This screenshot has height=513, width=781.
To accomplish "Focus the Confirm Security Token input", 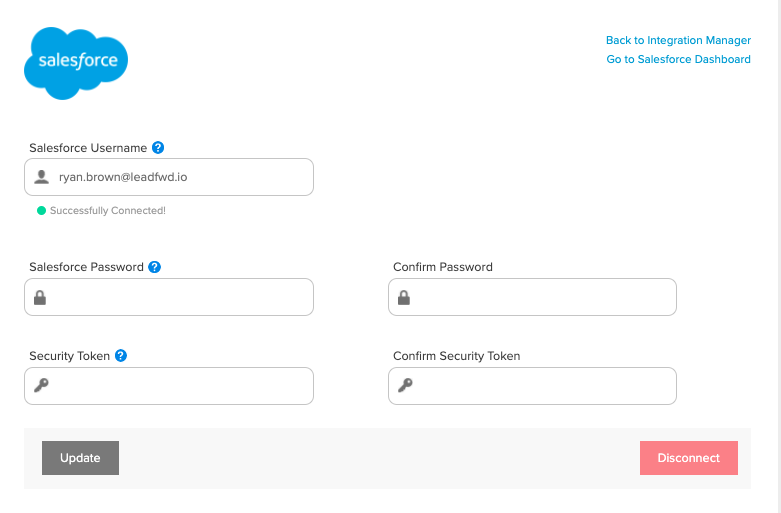I will [532, 386].
